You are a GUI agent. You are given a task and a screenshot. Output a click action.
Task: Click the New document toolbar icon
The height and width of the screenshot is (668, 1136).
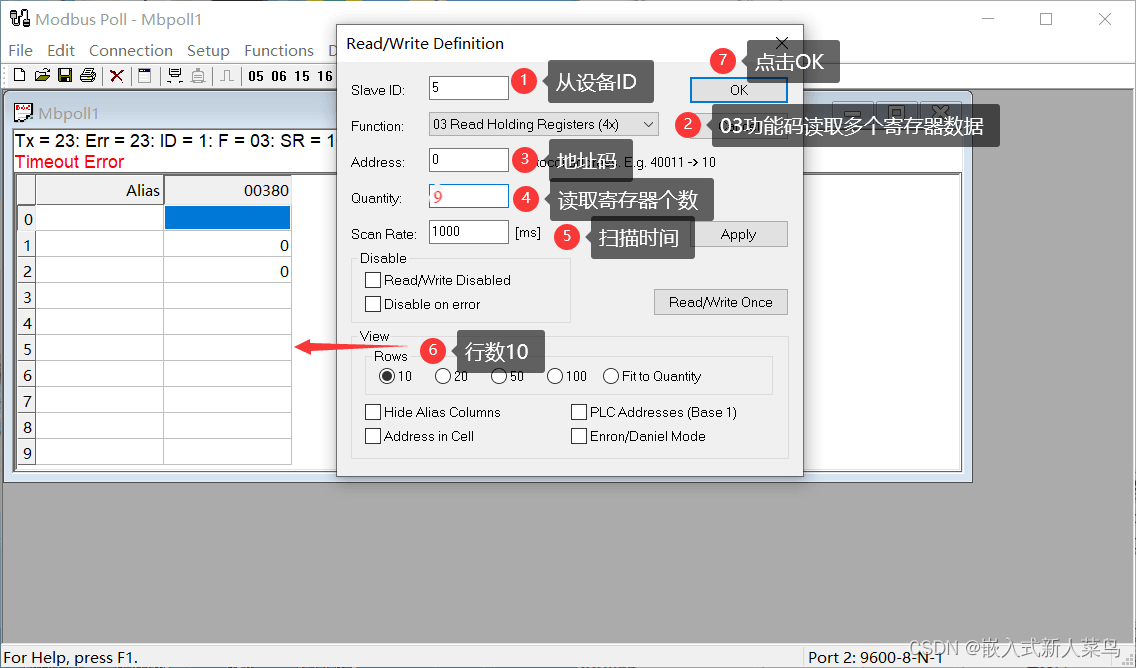click(20, 75)
